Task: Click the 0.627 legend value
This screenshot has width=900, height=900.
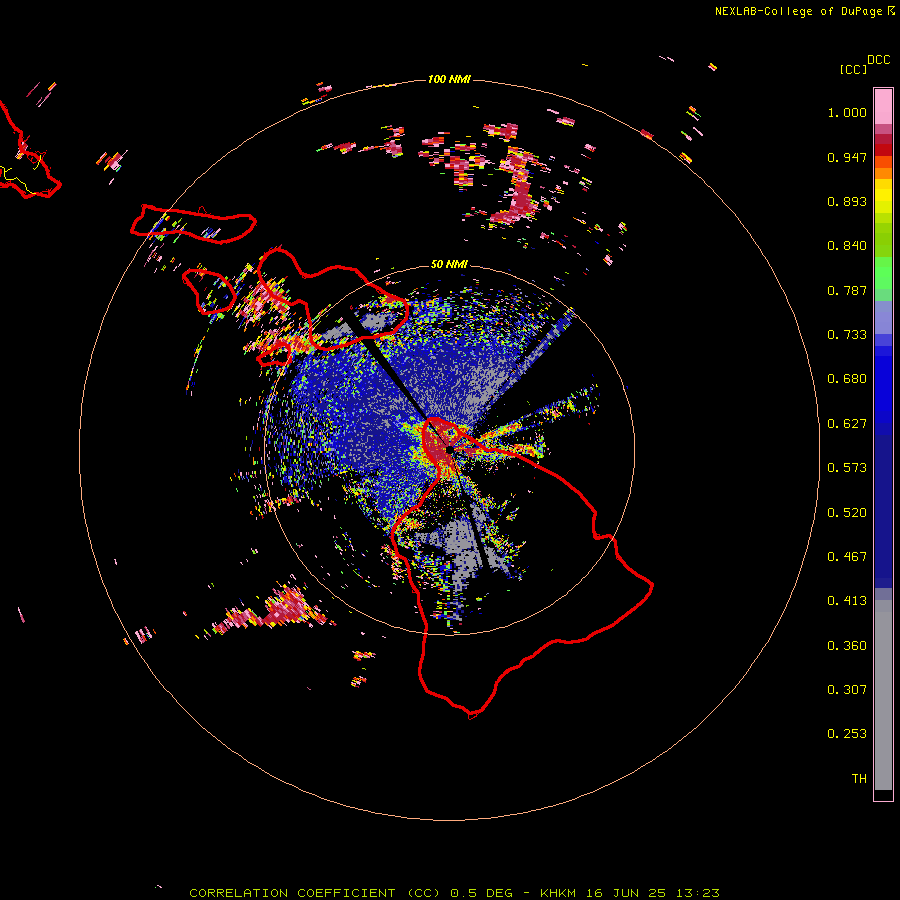Action: 847,424
